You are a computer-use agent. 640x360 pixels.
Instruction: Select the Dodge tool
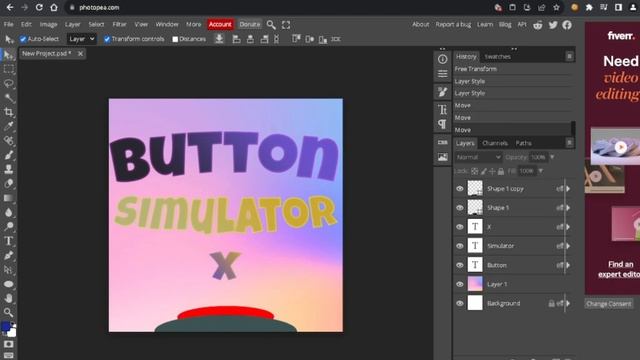pos(9,227)
